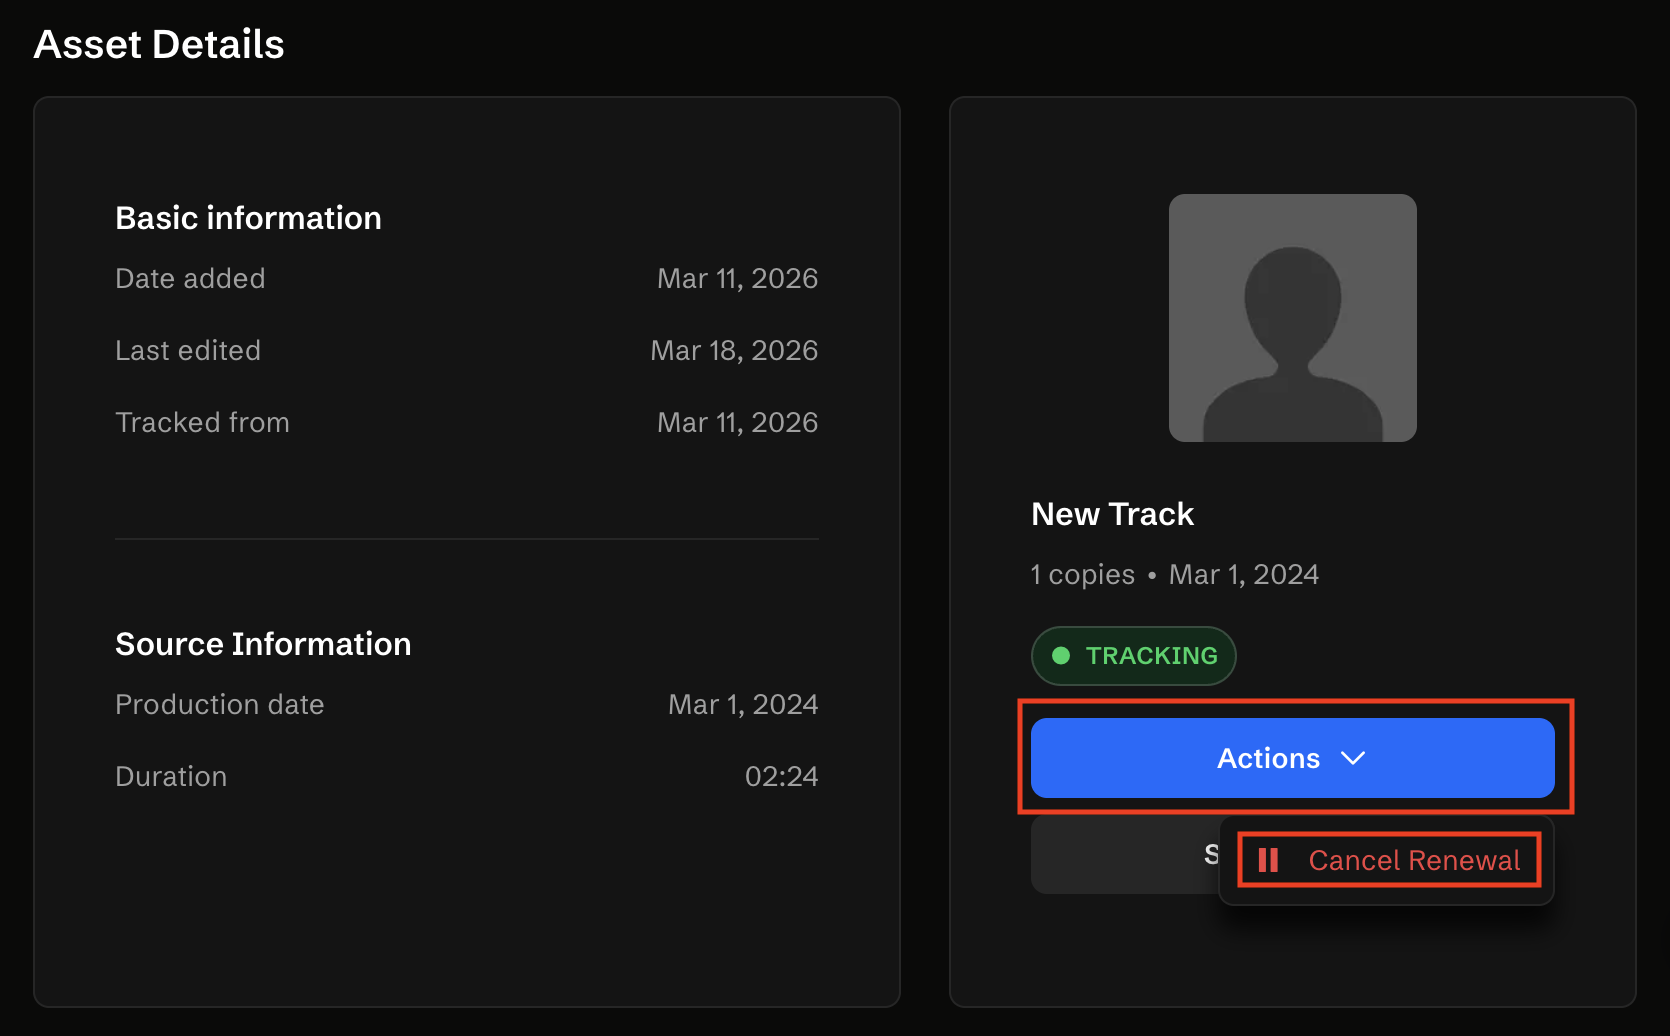Click the pause icon beside Cancel Renewal

[1268, 860]
